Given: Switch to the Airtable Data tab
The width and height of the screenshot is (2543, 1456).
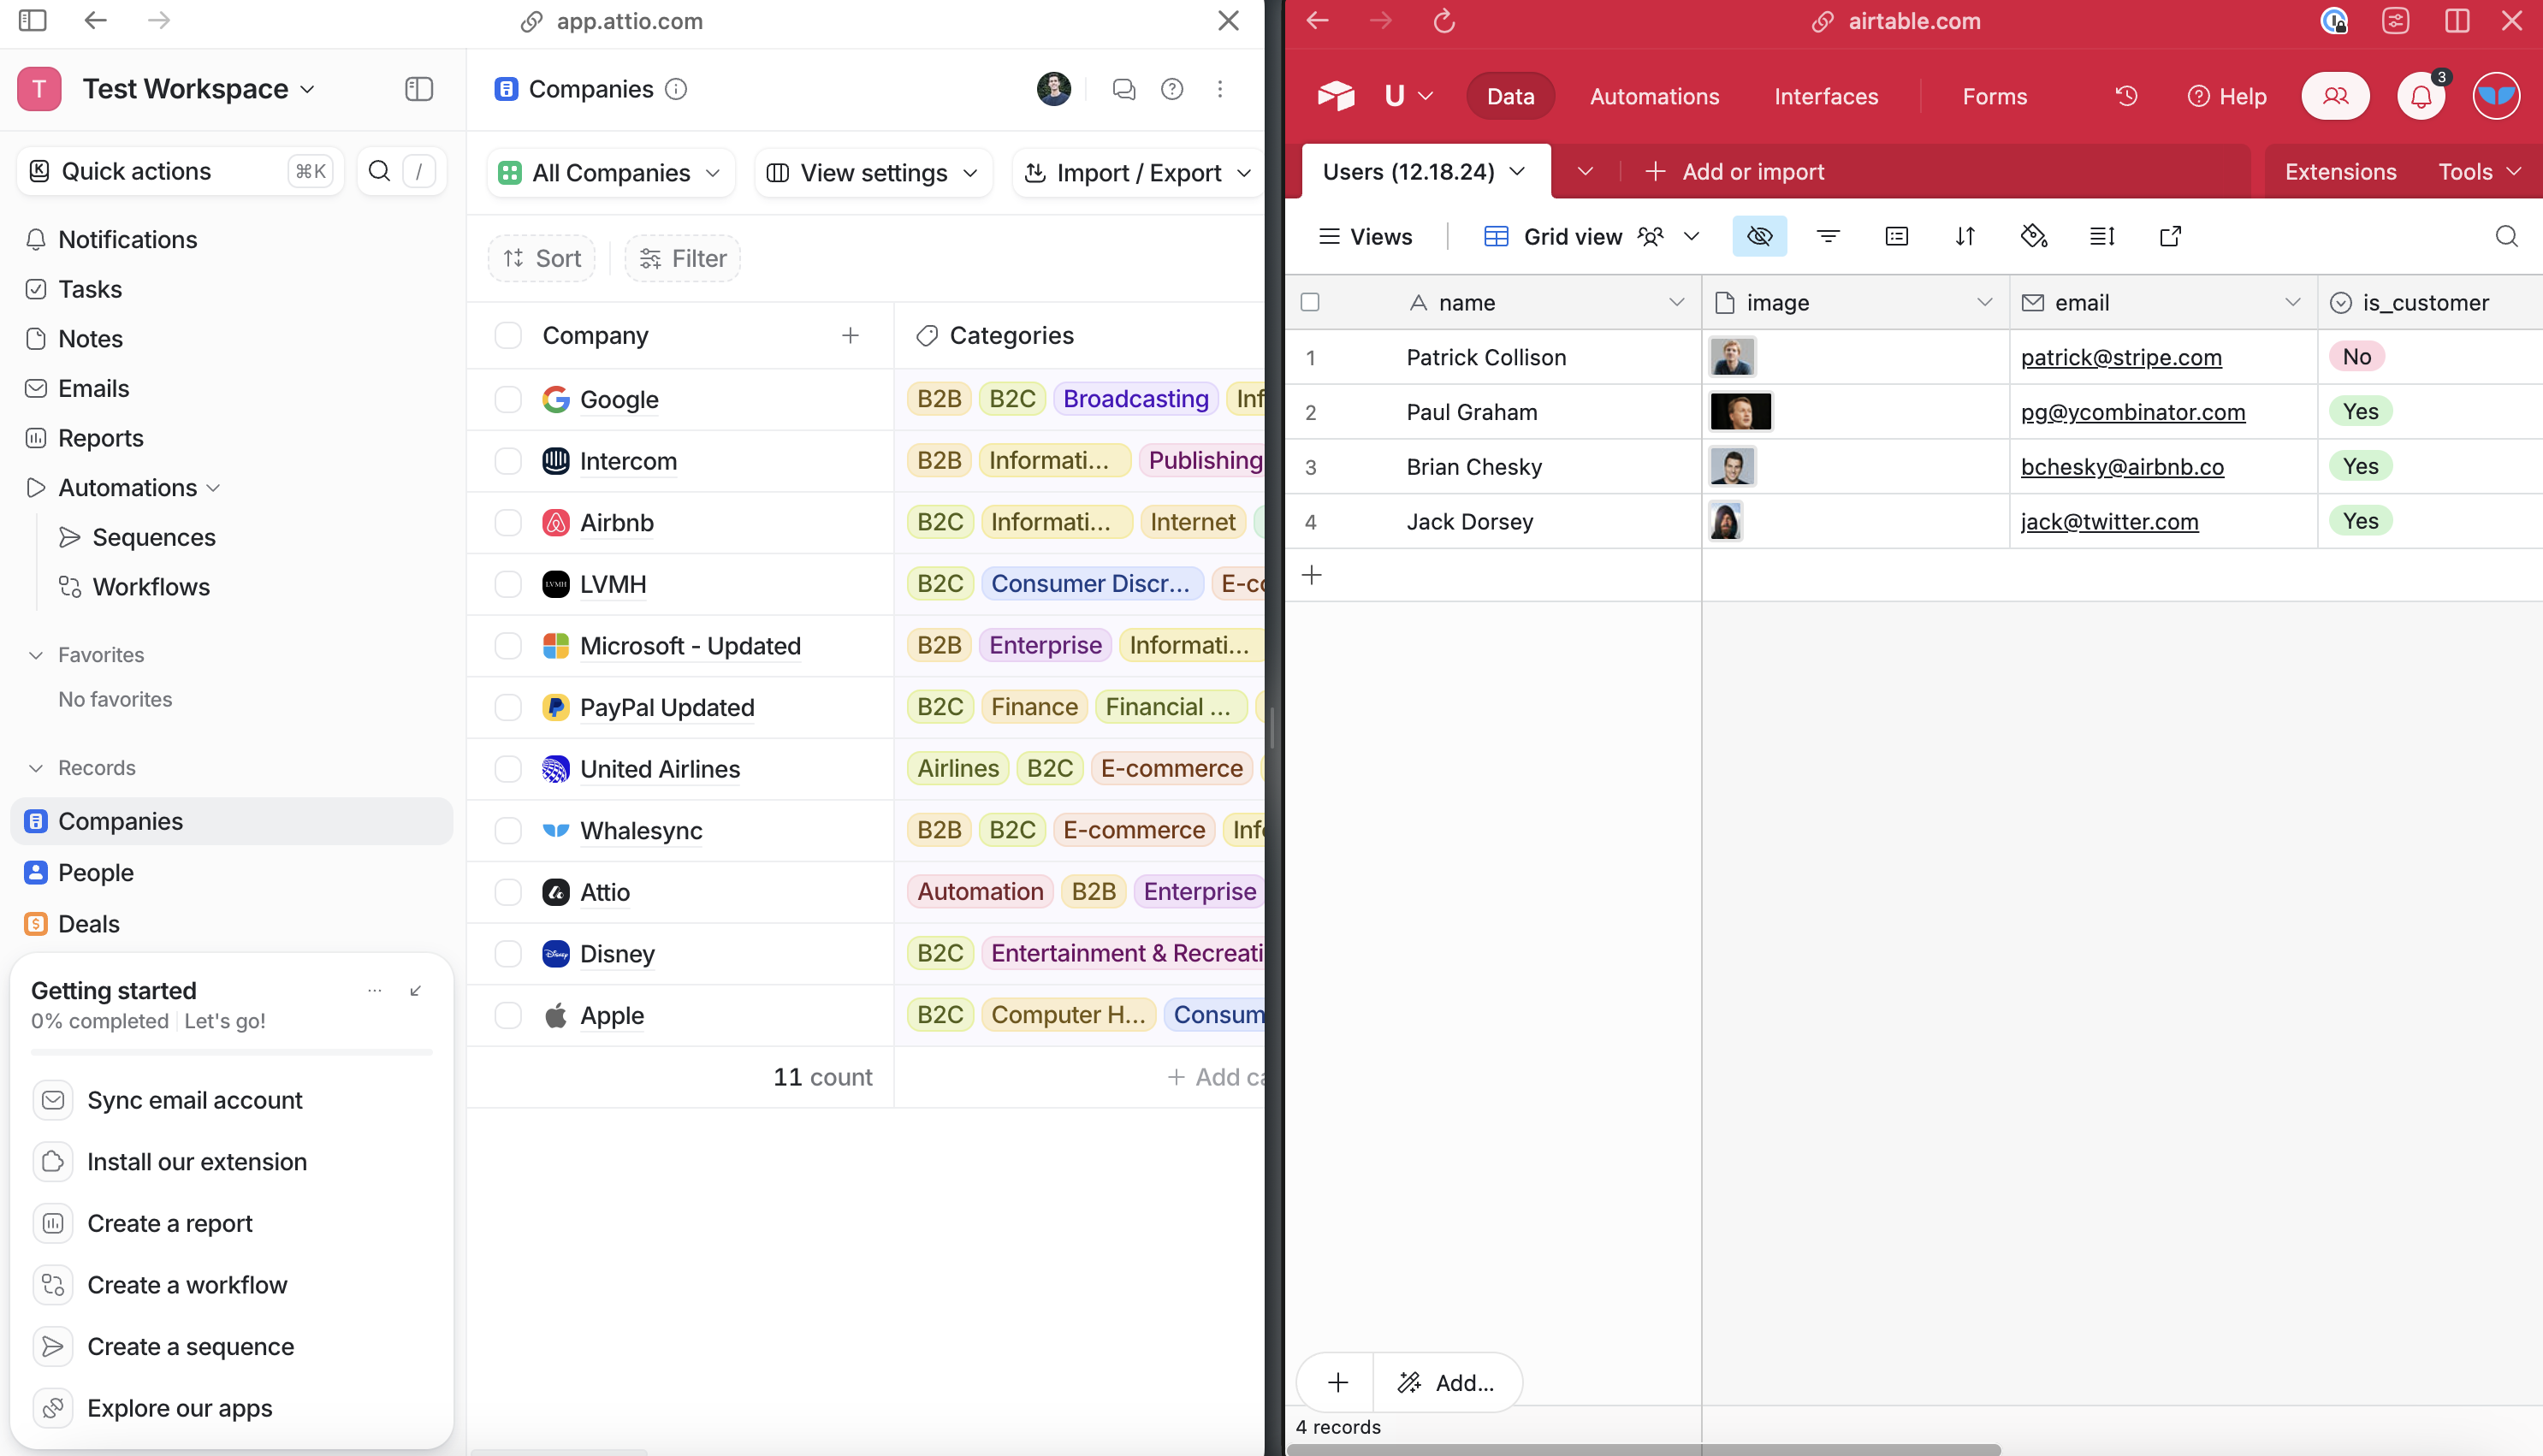Looking at the screenshot, I should pyautogui.click(x=1510, y=96).
